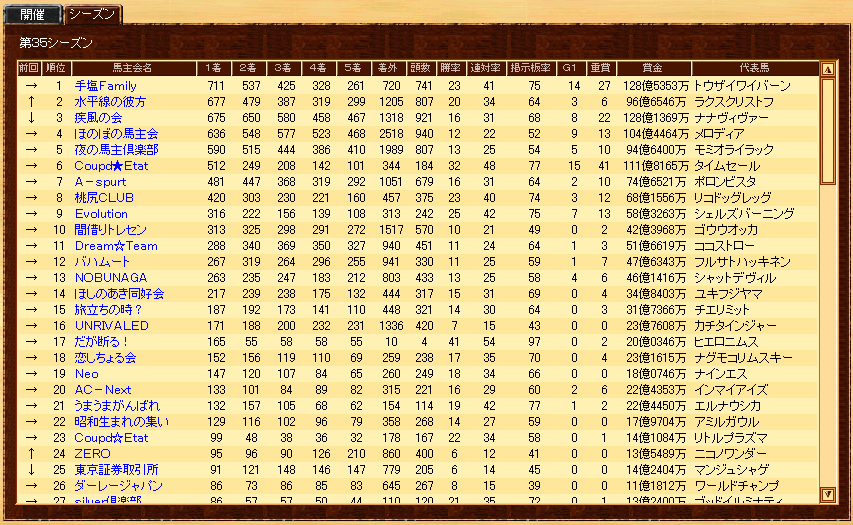
Task: Click the scroll up arrow button
Action: coord(827,70)
